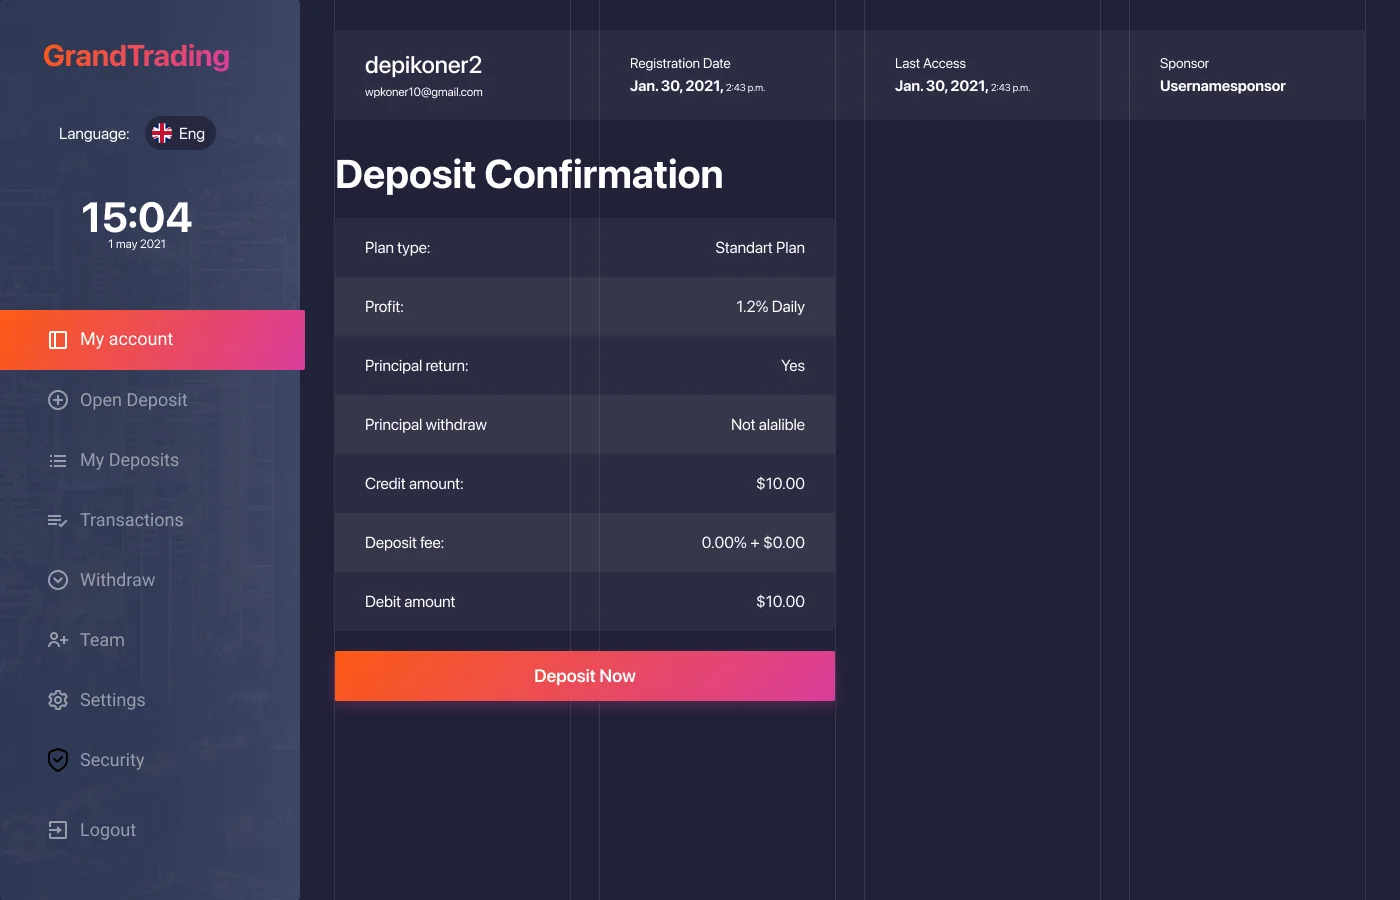Click the Deposit Now button

coord(585,676)
